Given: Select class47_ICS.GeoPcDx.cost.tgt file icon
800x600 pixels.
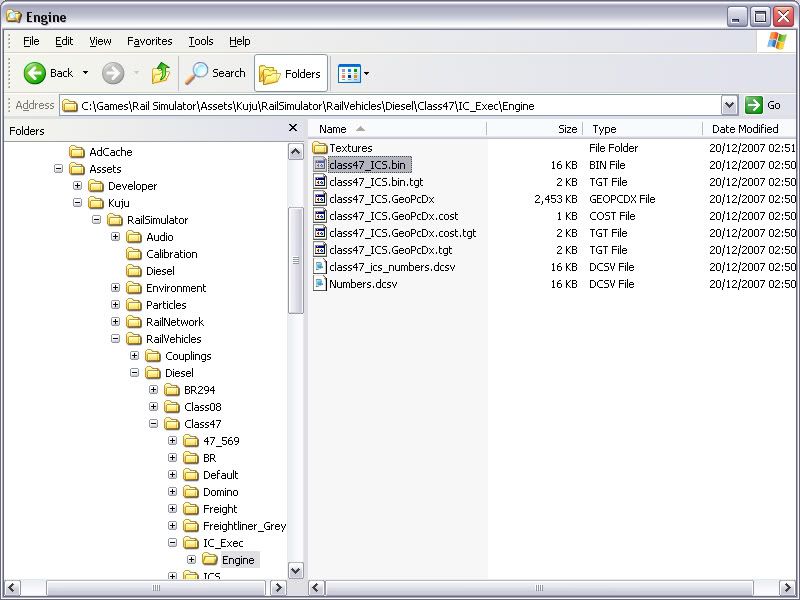Looking at the screenshot, I should [320, 233].
